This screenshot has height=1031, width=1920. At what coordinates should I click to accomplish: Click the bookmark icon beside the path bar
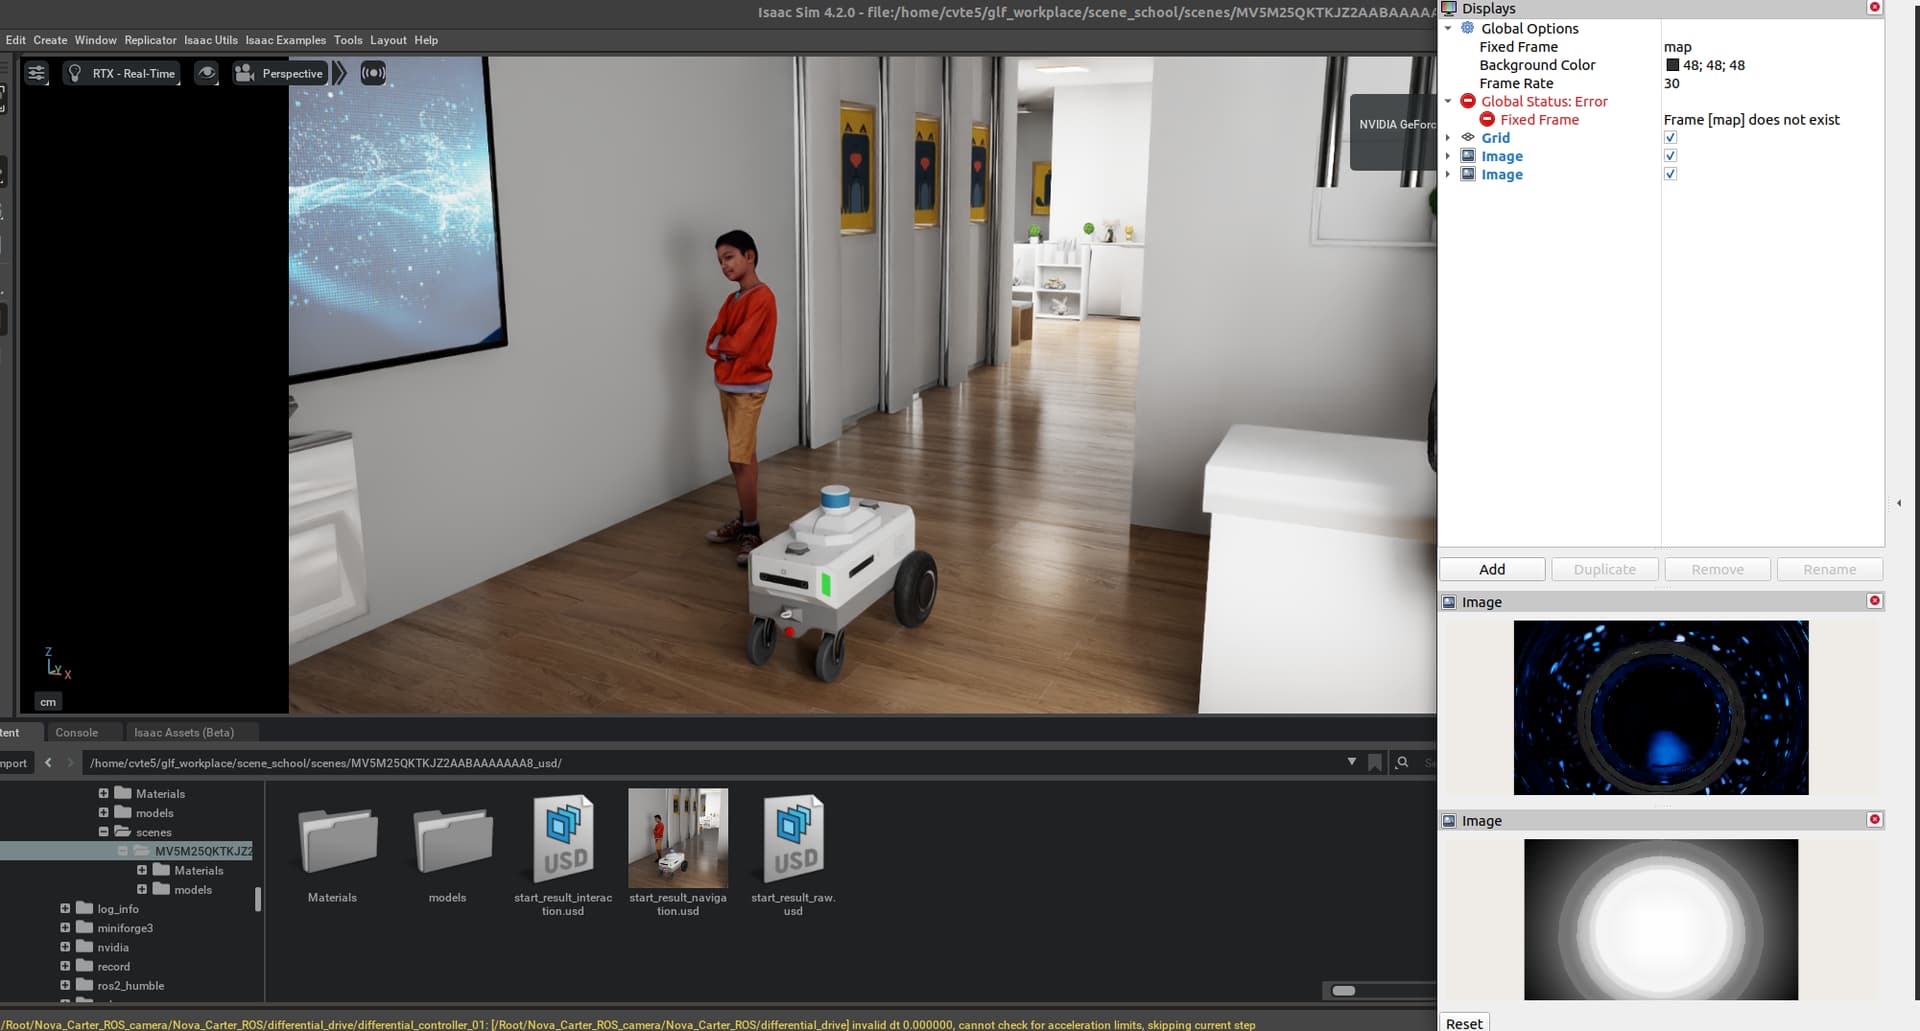(x=1375, y=762)
